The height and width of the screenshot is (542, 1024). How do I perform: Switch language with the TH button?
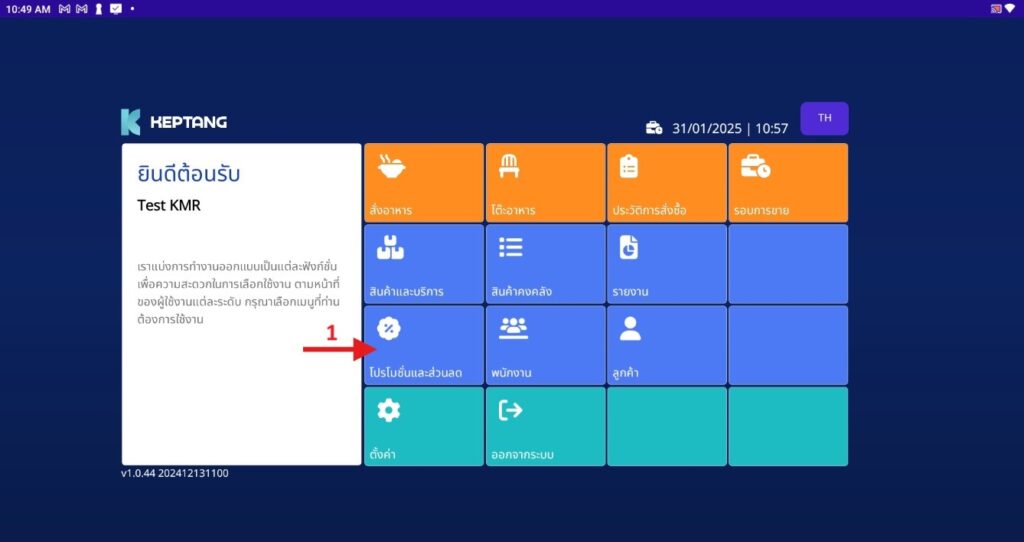(824, 118)
